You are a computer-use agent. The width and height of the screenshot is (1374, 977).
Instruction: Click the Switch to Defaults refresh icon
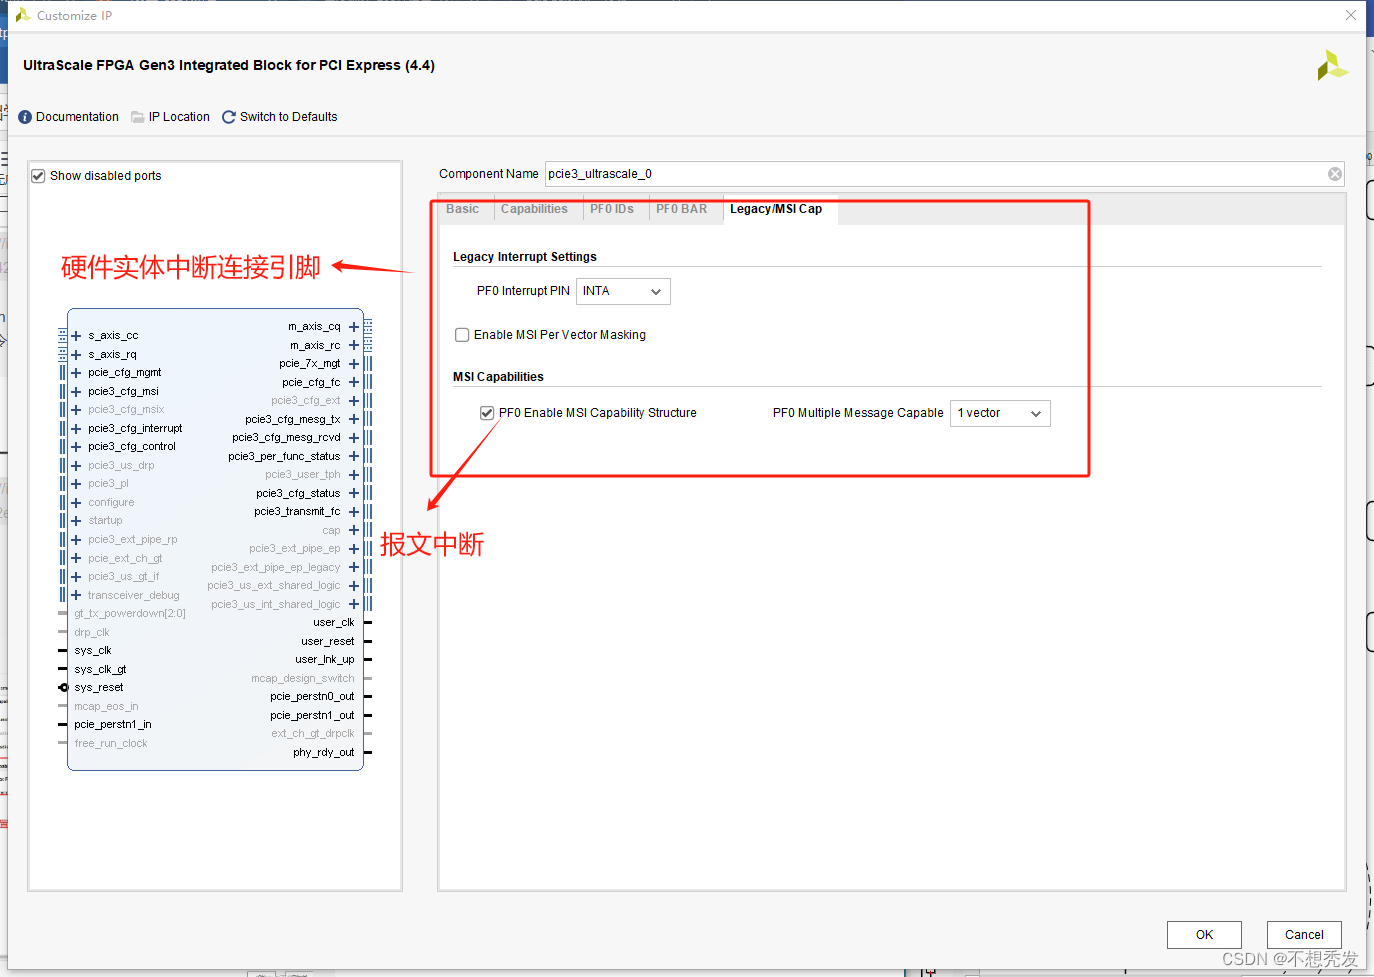[229, 117]
